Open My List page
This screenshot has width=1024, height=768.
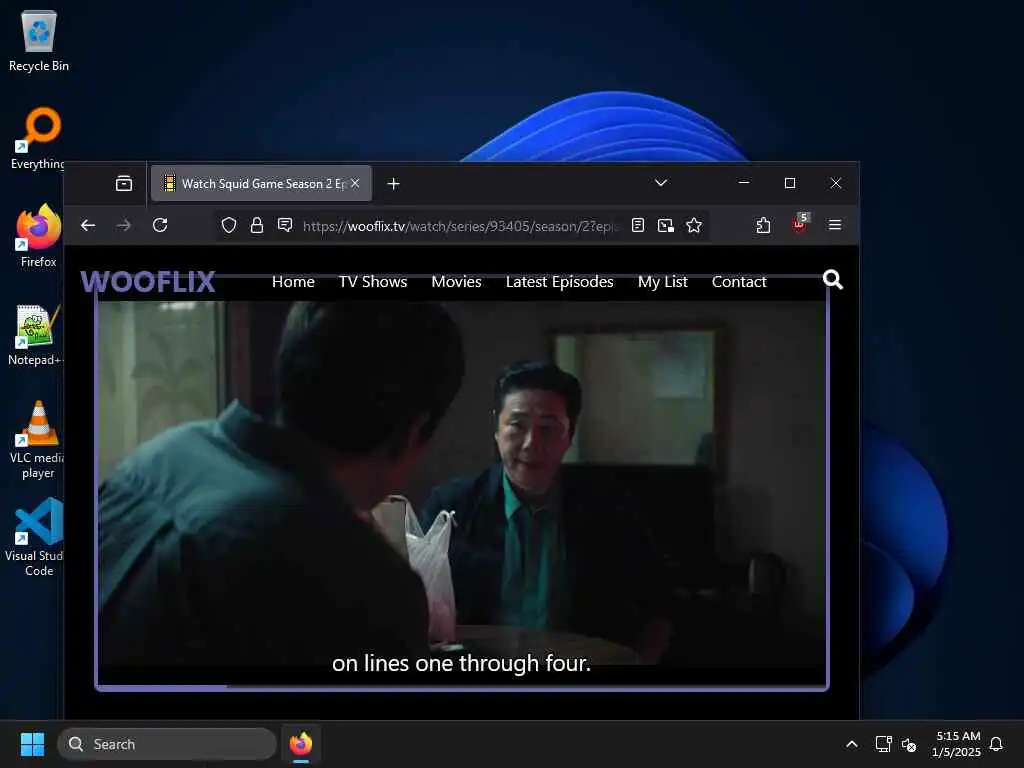click(663, 281)
